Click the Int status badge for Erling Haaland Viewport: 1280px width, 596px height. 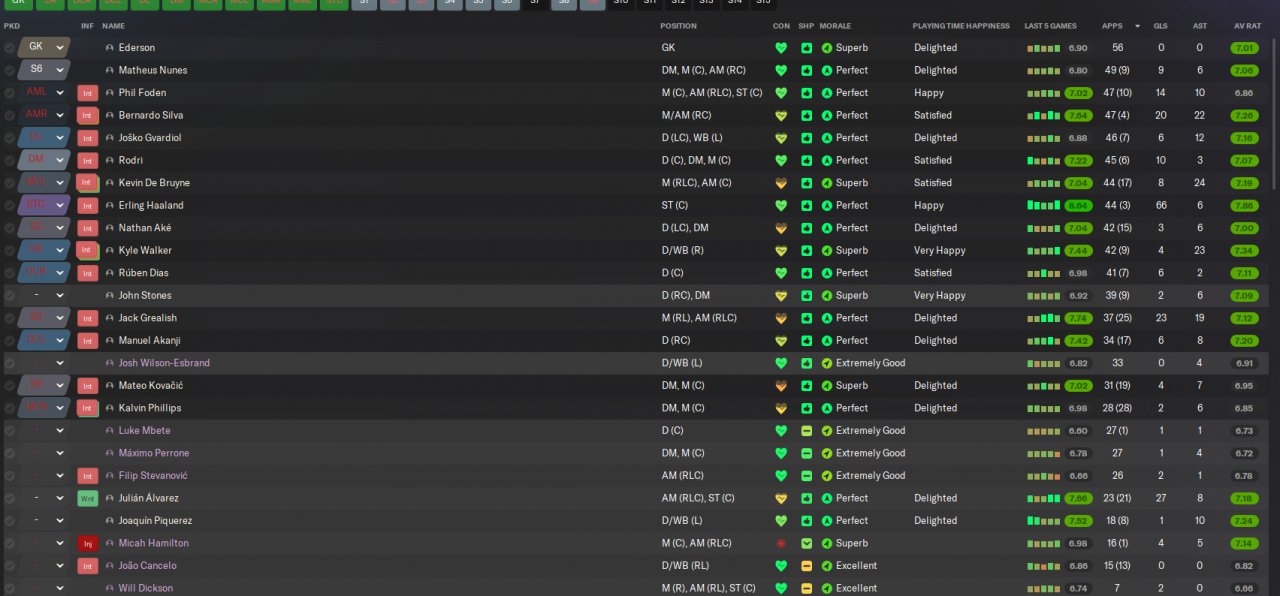(x=88, y=205)
